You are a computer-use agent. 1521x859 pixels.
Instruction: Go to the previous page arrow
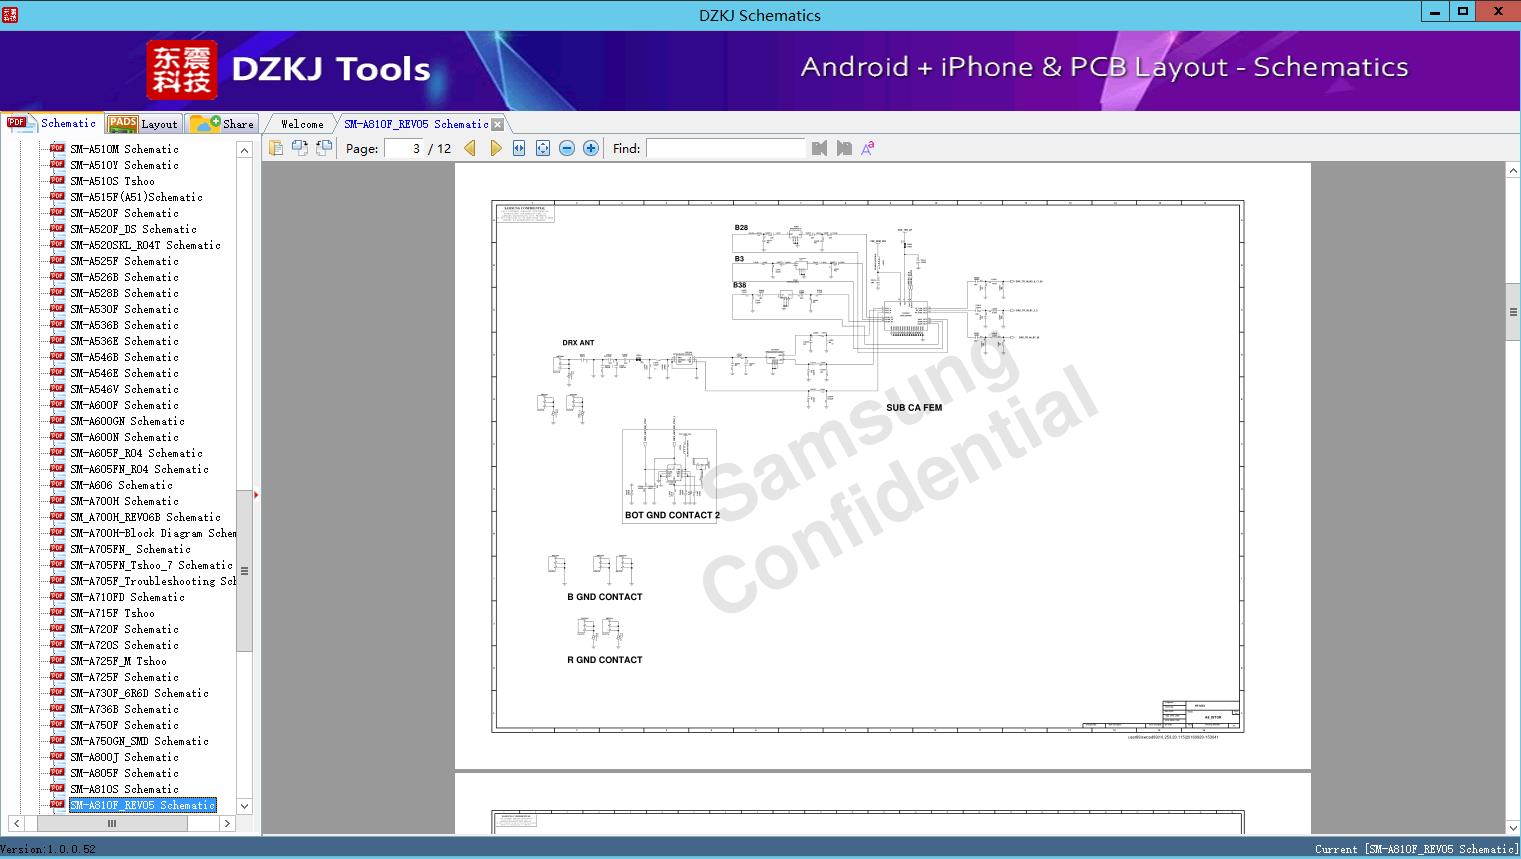[x=471, y=148]
